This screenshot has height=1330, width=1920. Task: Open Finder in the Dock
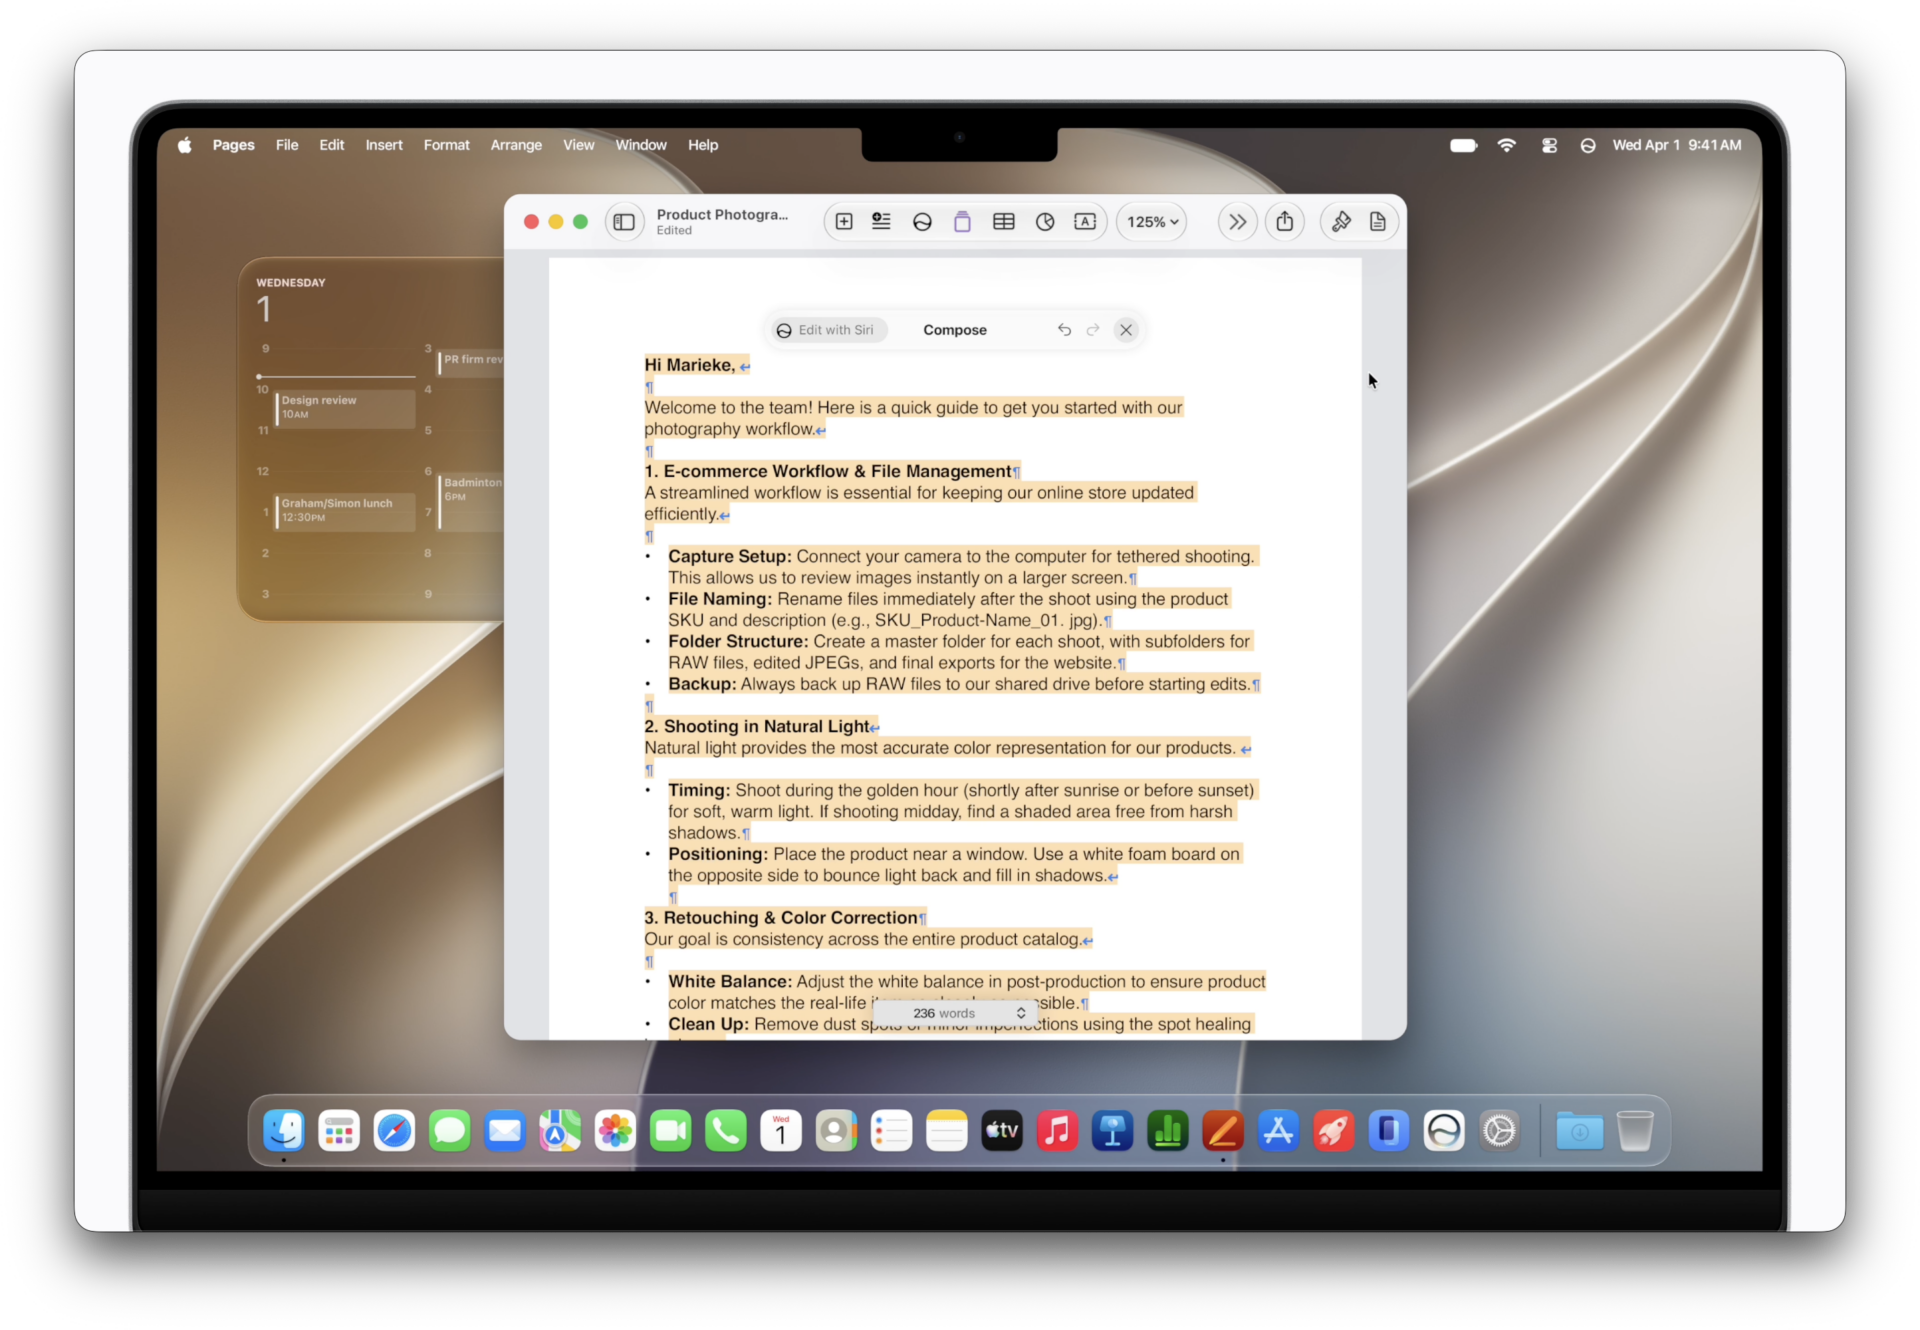coord(284,1131)
